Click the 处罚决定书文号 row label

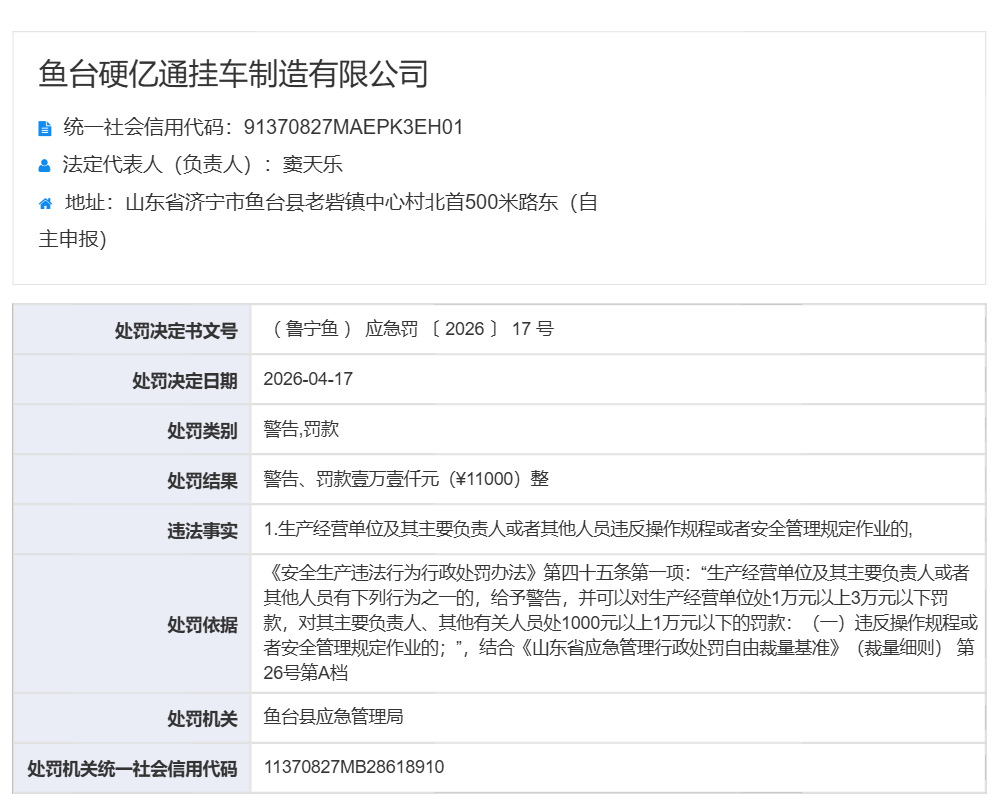pyautogui.click(x=176, y=331)
